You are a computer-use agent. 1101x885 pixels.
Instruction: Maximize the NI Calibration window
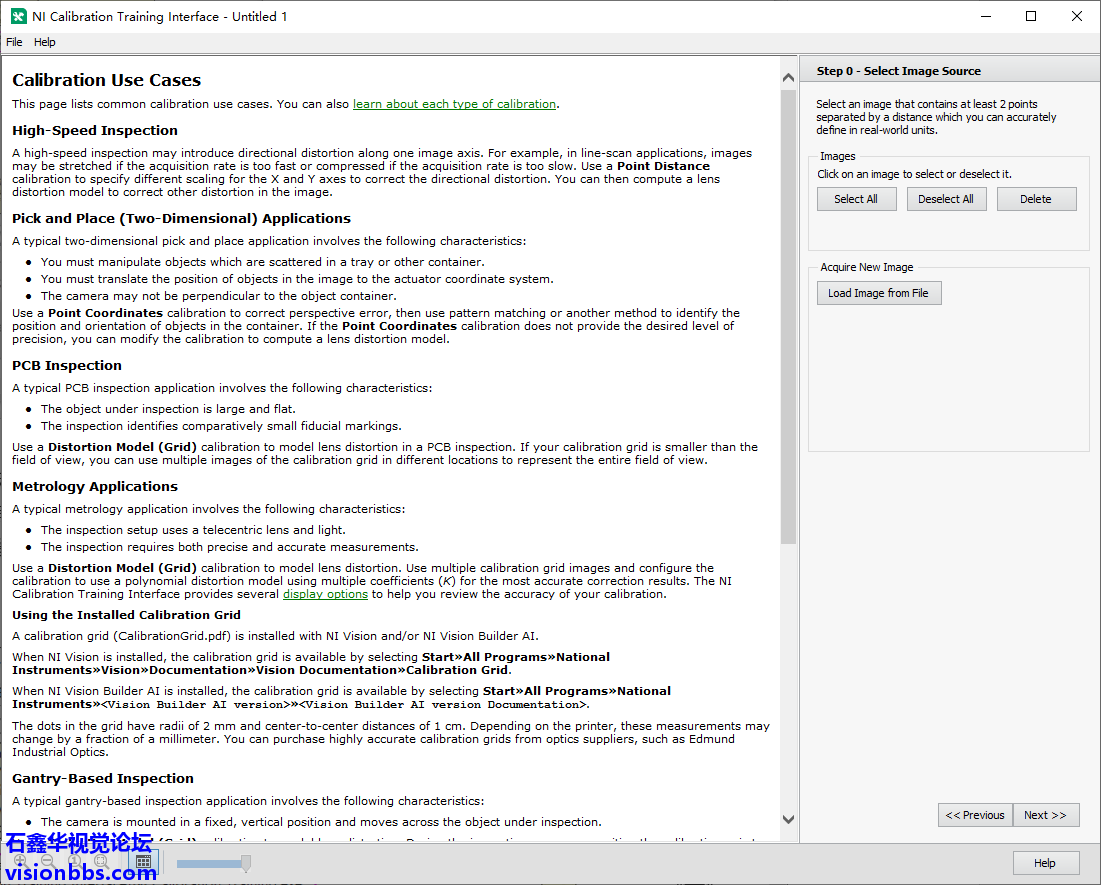pyautogui.click(x=1031, y=16)
